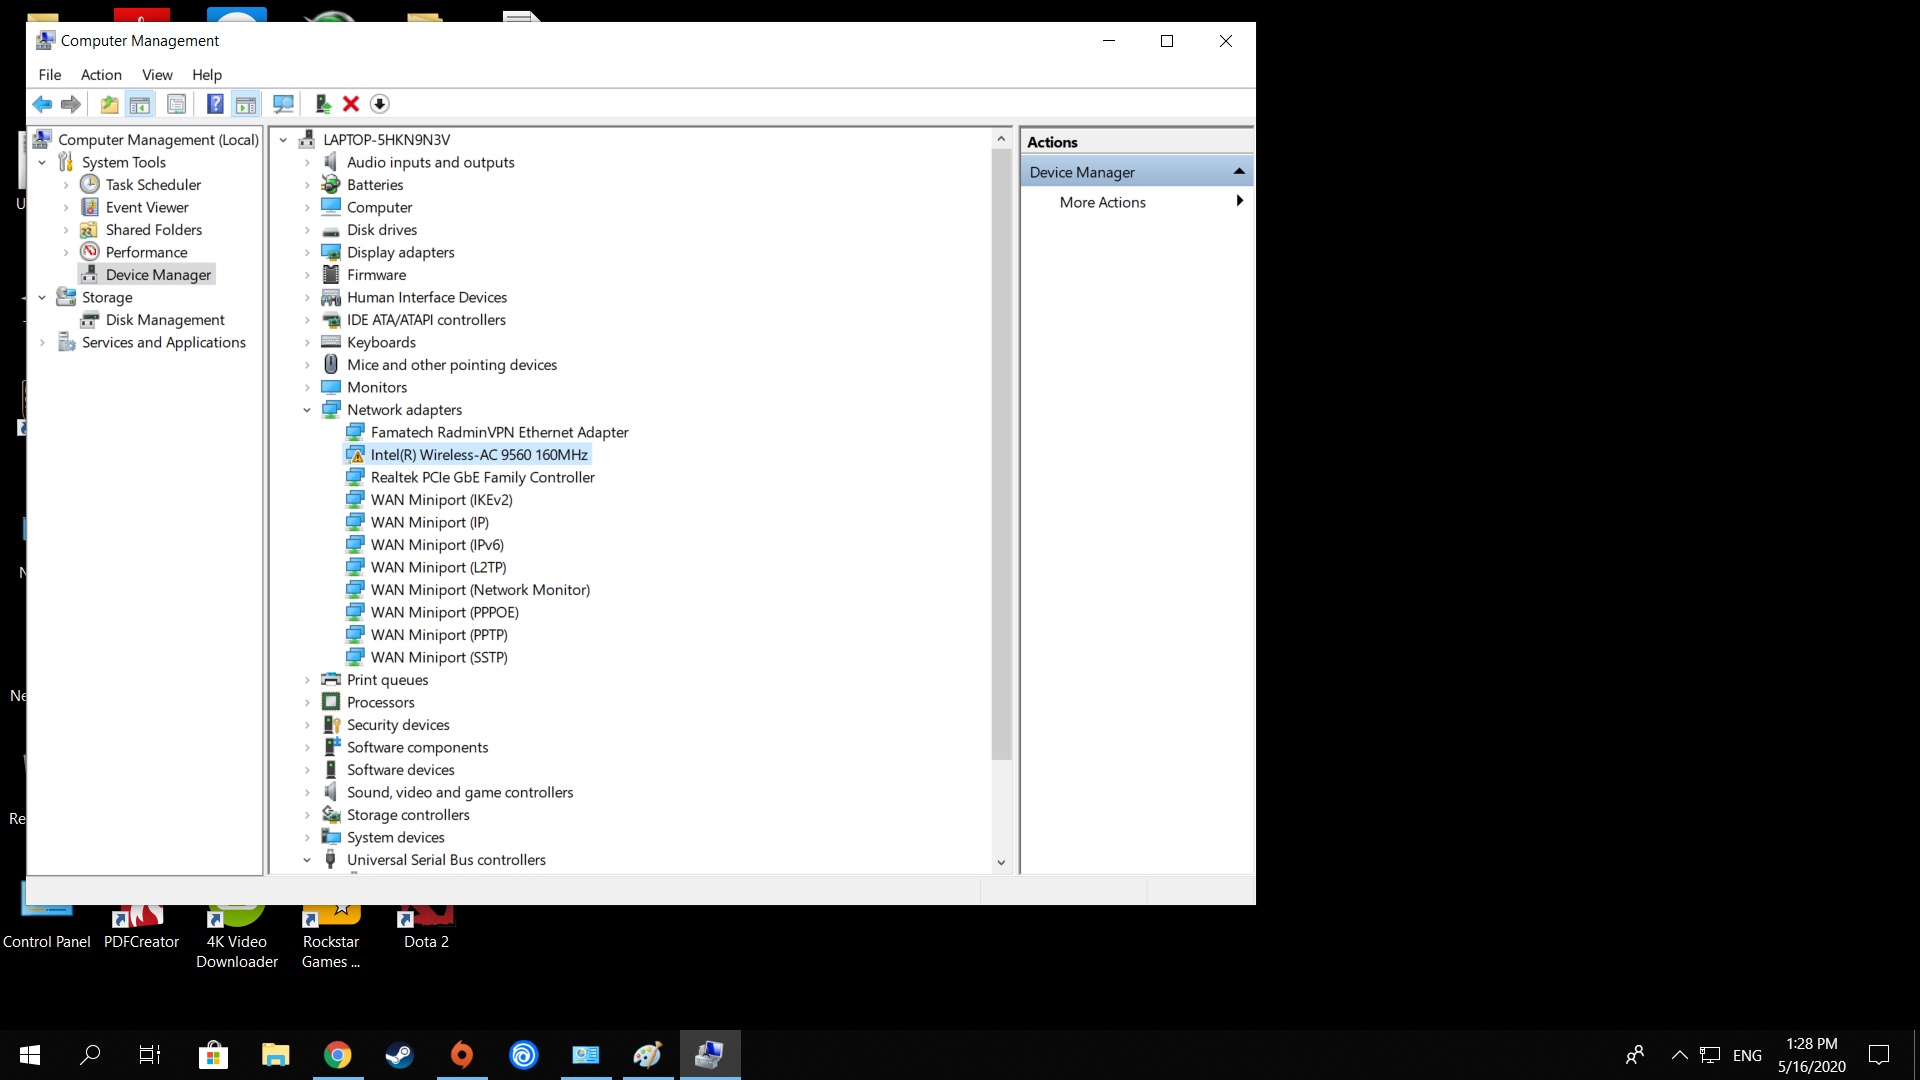1920x1080 pixels.
Task: Open the Action menu
Action: (101, 75)
